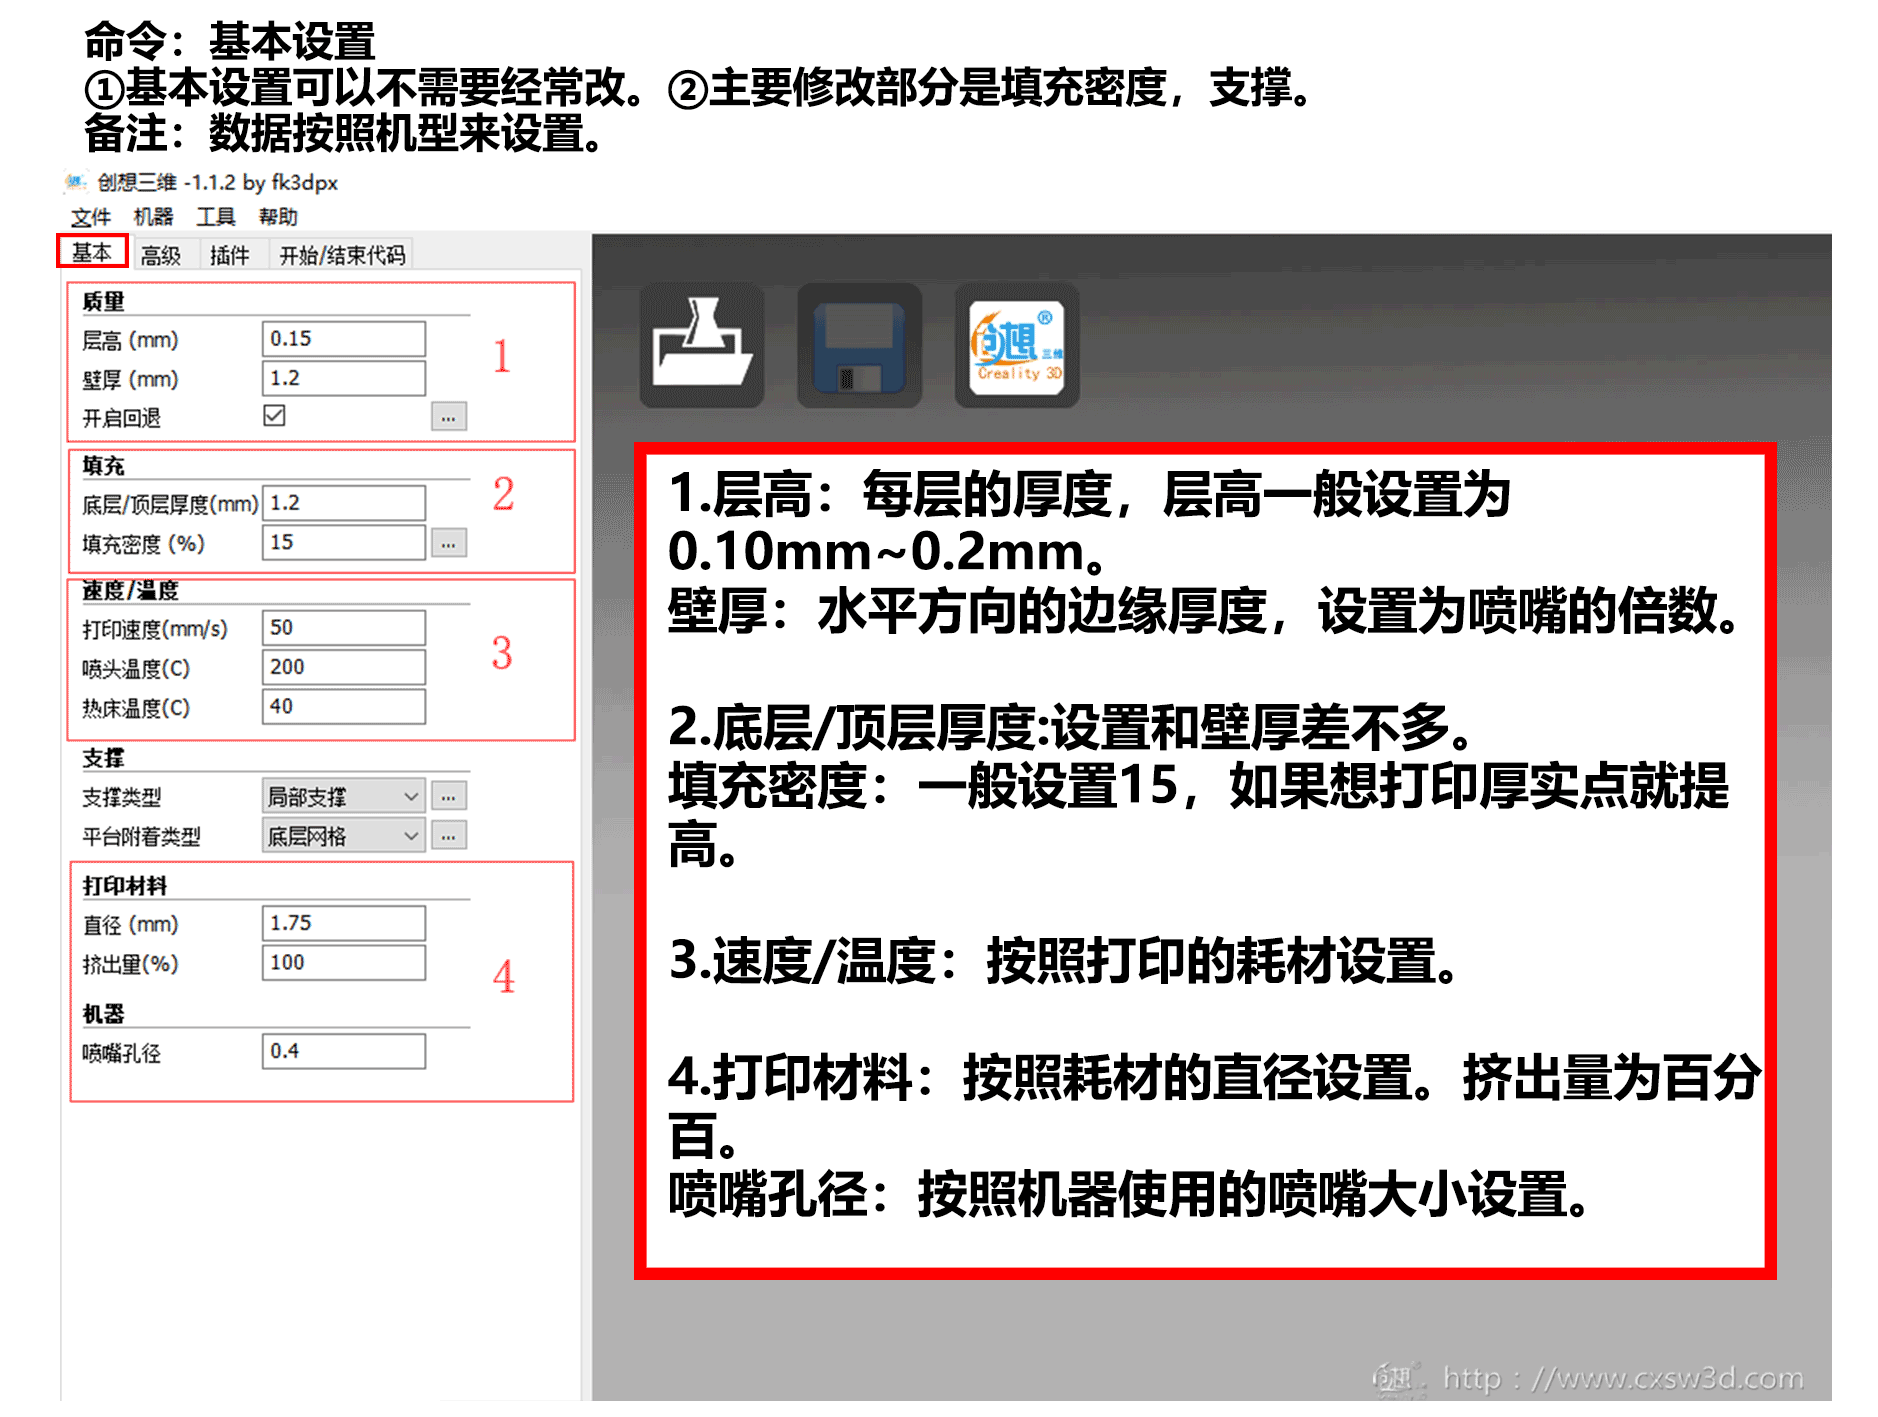Switch to the 插件 tab
This screenshot has width=1878, height=1417.
click(x=230, y=256)
